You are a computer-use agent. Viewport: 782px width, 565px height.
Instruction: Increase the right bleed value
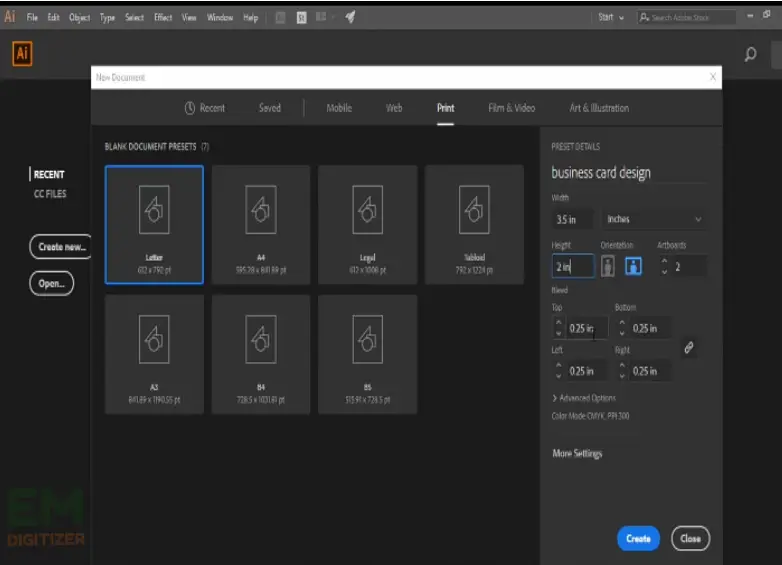coord(622,365)
